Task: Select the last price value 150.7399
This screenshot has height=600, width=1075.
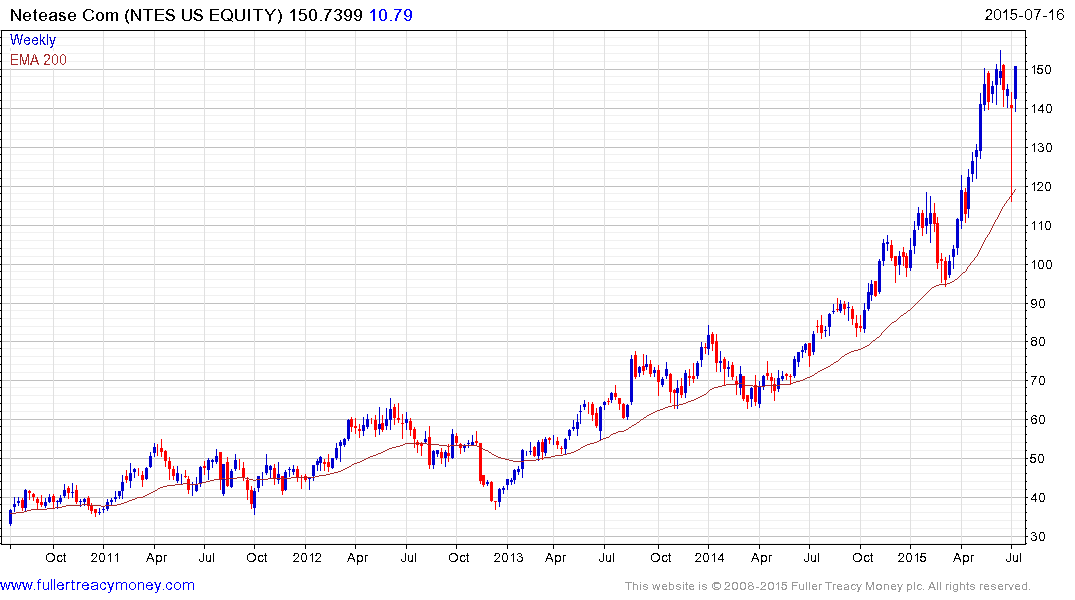Action: pyautogui.click(x=326, y=15)
